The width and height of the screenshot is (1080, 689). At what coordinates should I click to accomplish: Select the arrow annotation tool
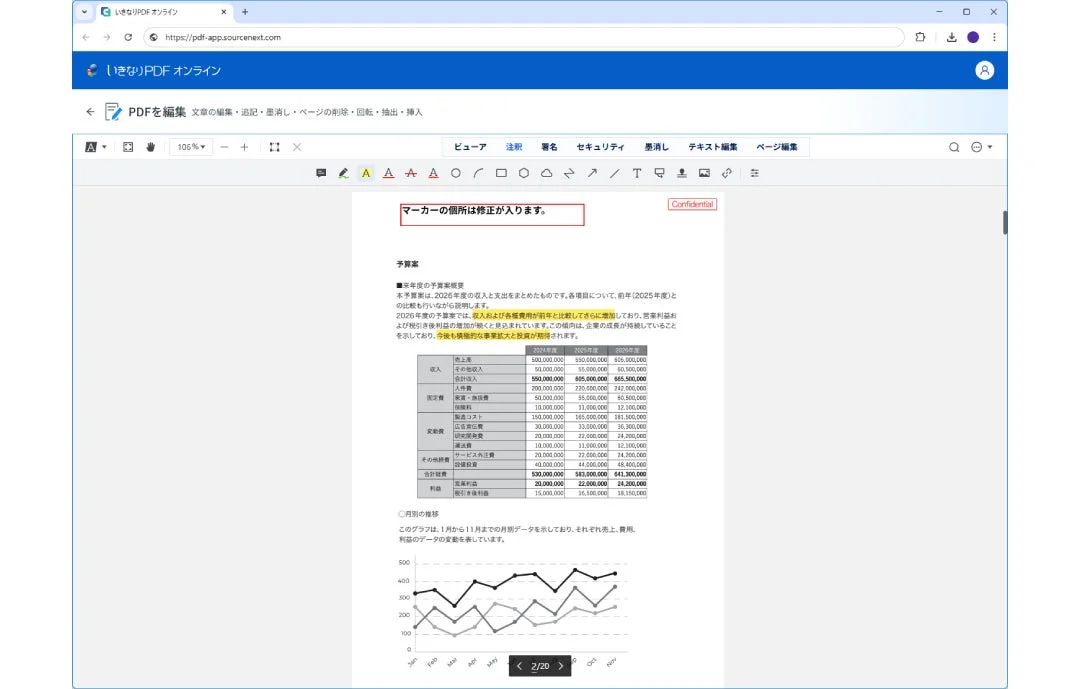pos(593,173)
